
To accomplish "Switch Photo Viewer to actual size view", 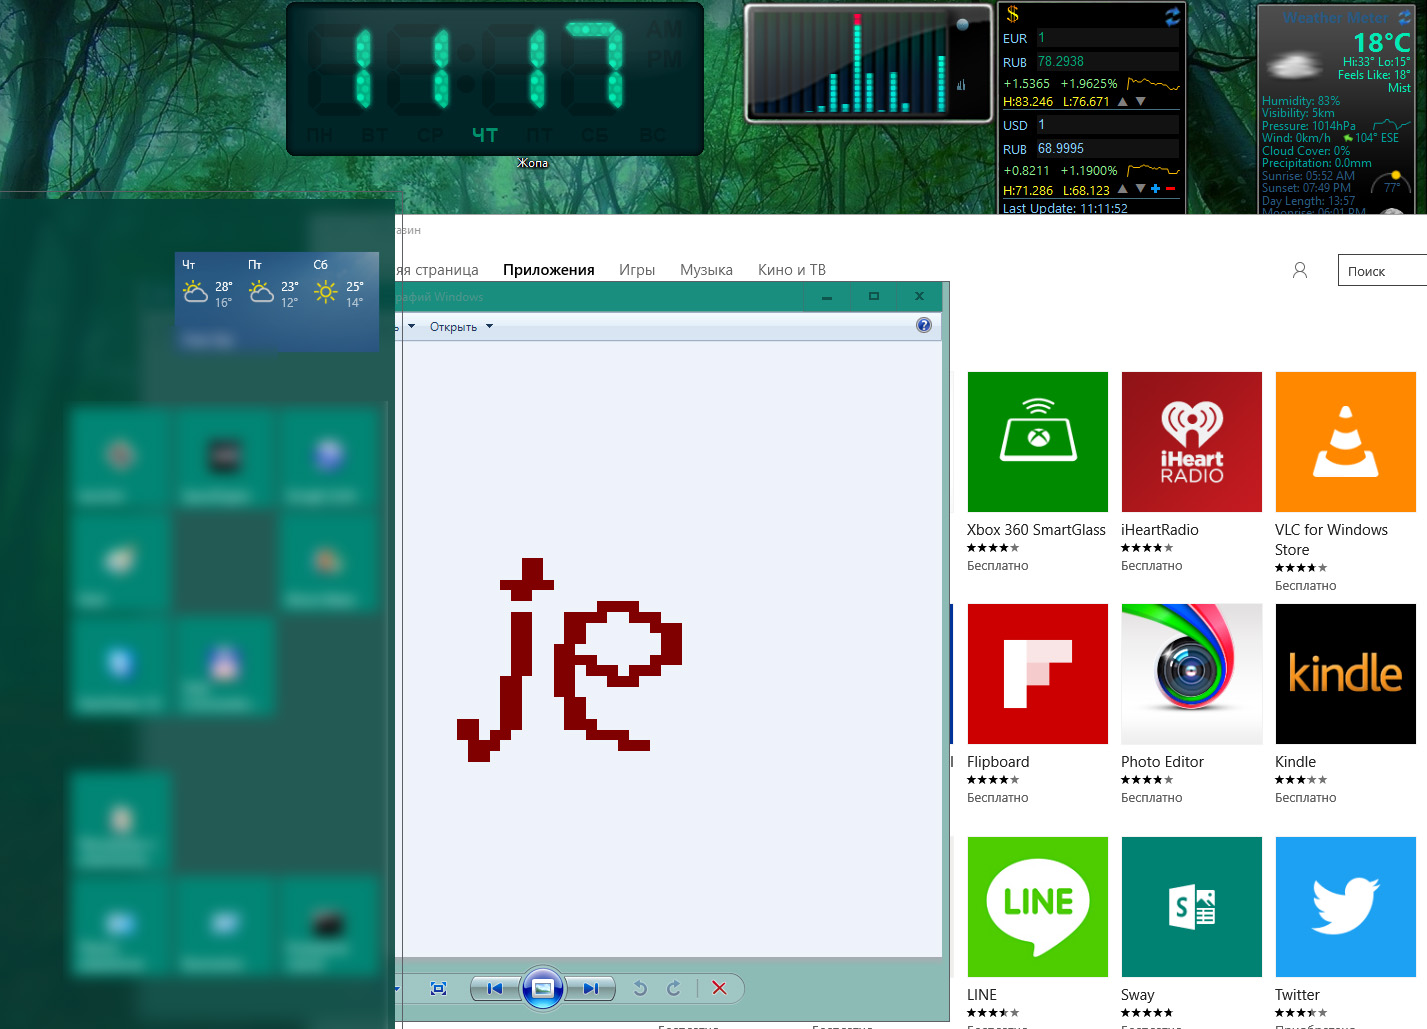I will (438, 988).
